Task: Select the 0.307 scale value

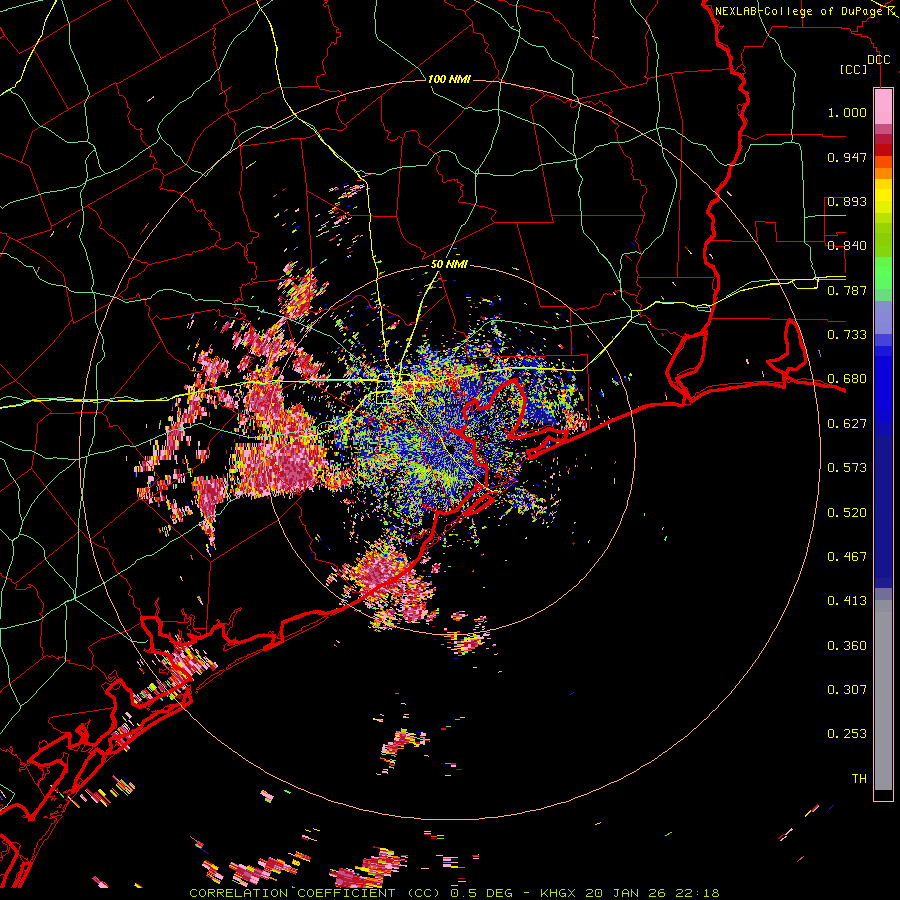Action: tap(847, 690)
